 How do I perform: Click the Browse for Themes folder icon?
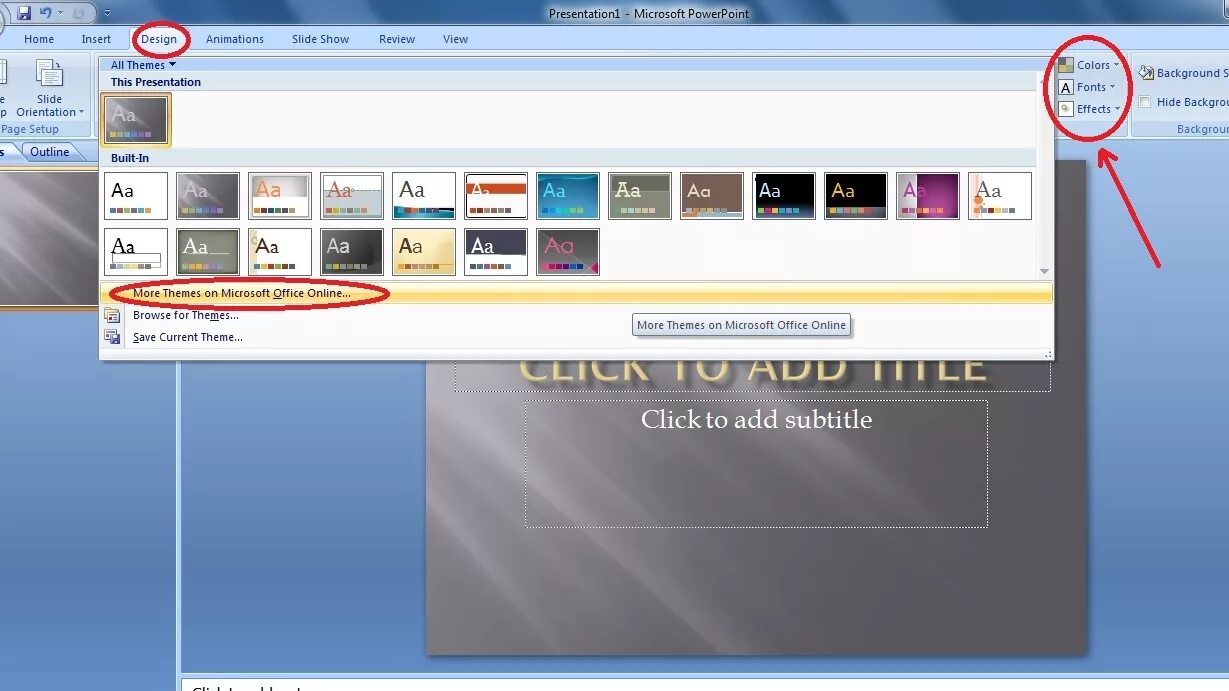pyautogui.click(x=113, y=315)
